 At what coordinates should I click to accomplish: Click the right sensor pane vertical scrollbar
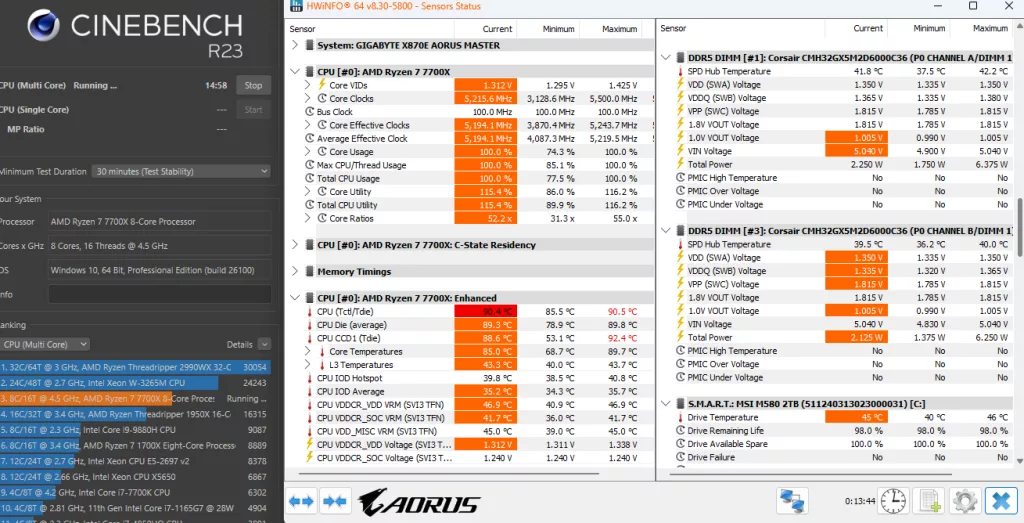pos(1019,225)
